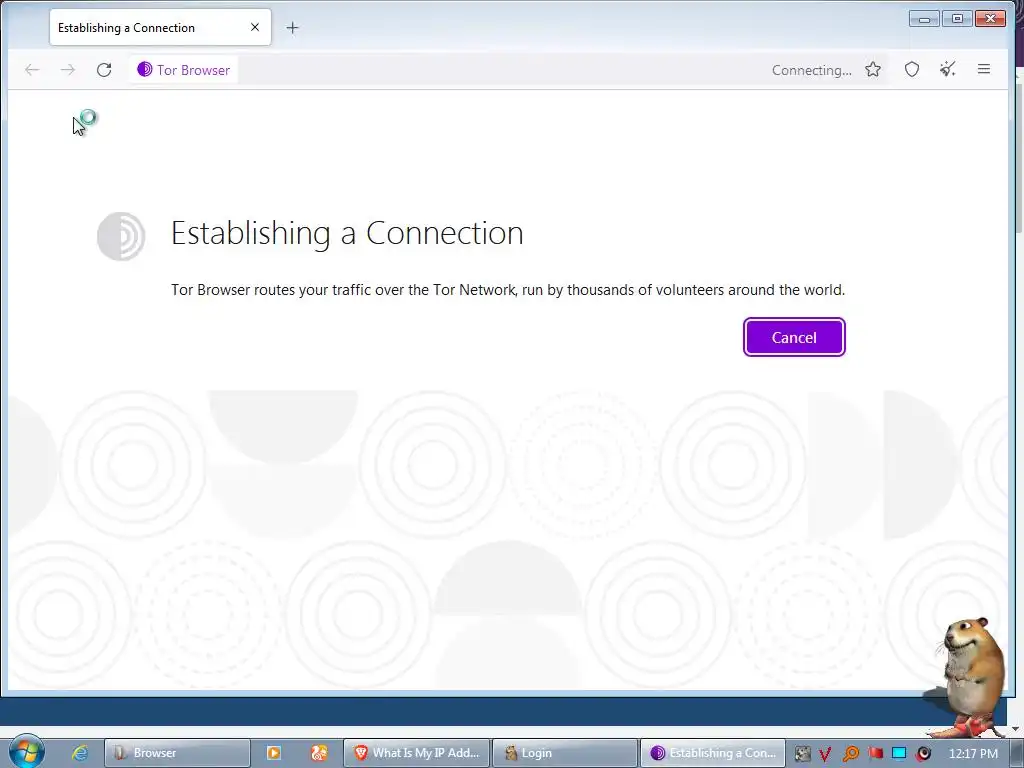Click the round speaker-like tray icon

pos(923,754)
